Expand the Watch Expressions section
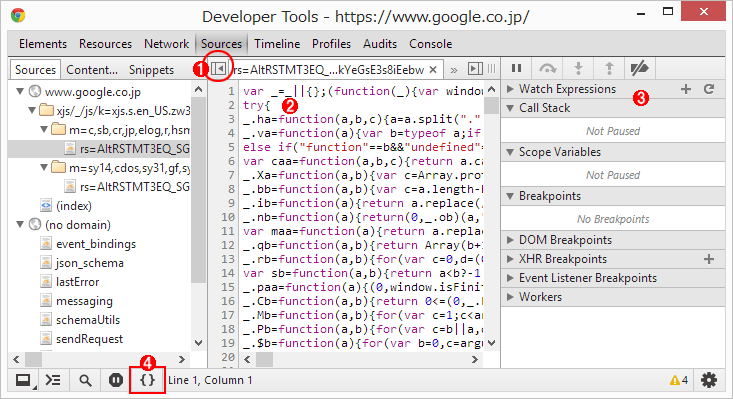The height and width of the screenshot is (399, 733). tap(510, 89)
